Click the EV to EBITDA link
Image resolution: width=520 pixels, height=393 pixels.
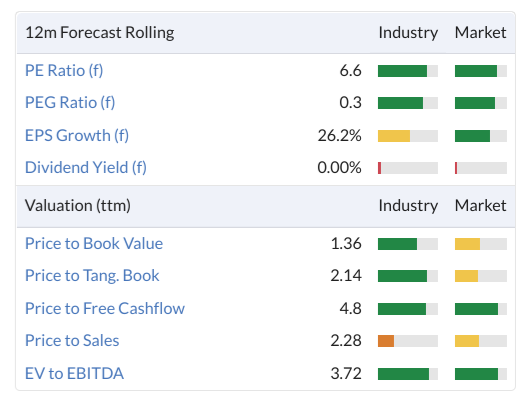click(x=74, y=373)
